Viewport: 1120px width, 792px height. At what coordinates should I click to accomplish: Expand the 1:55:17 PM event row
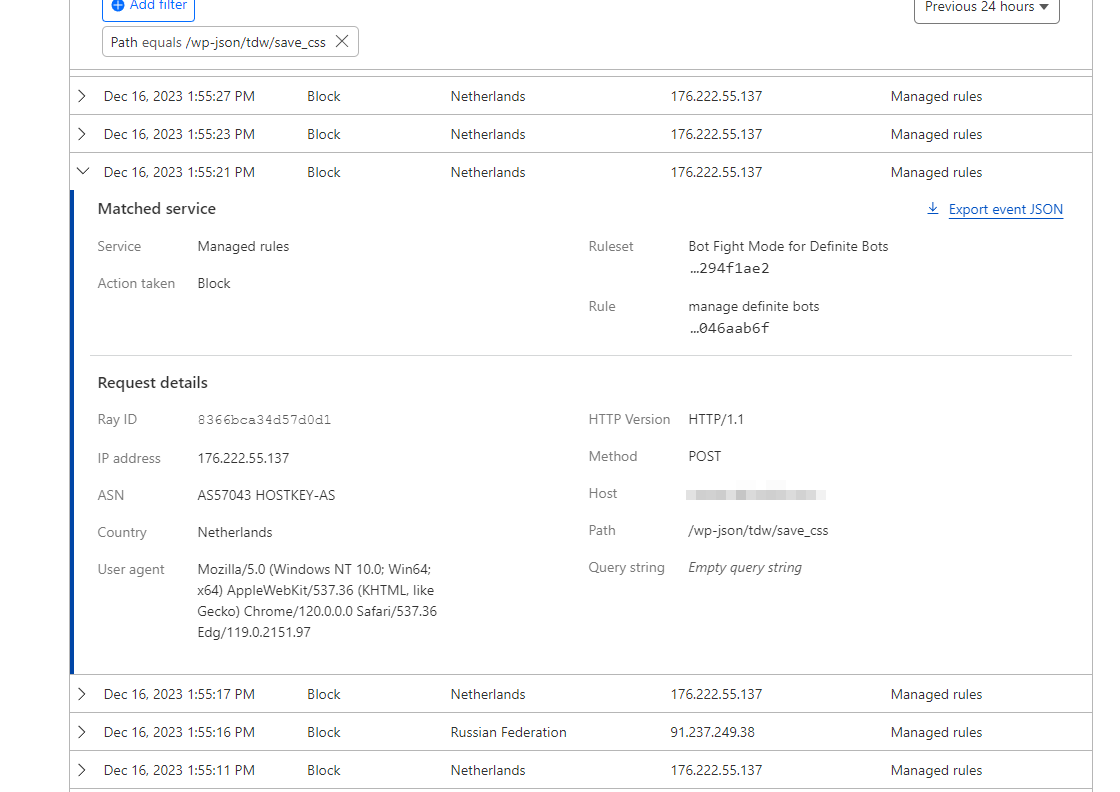[x=82, y=693]
